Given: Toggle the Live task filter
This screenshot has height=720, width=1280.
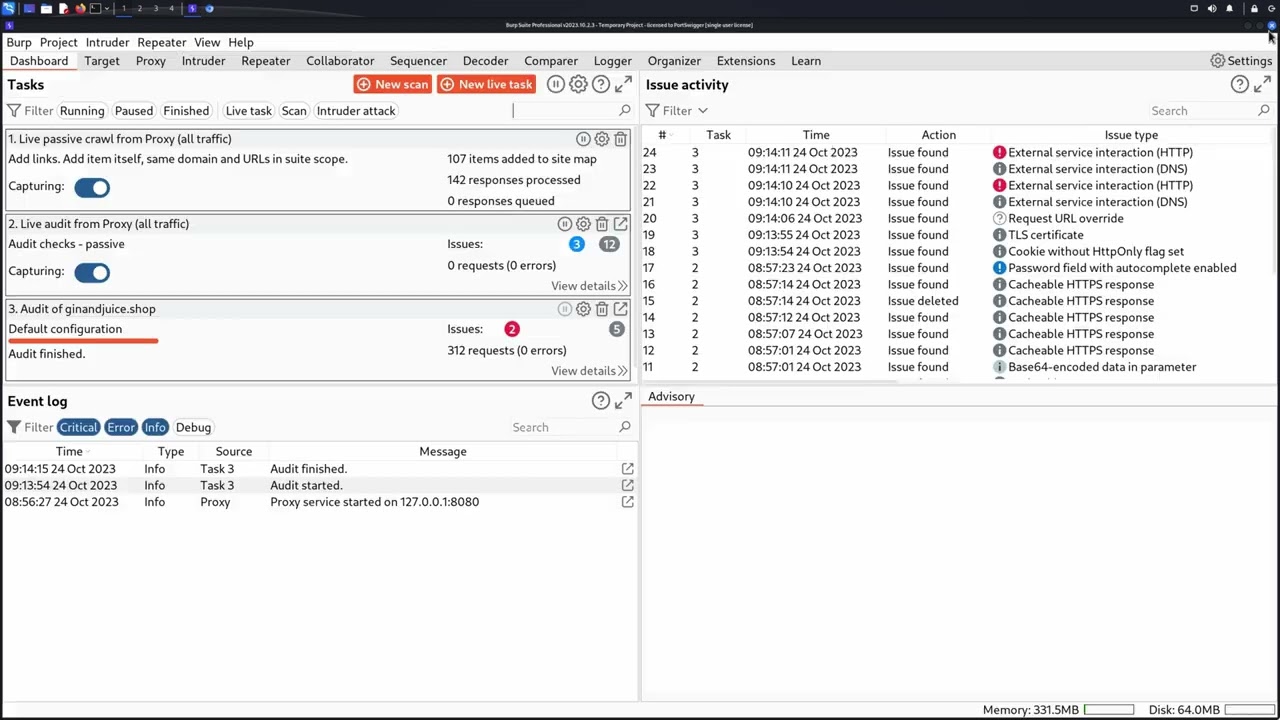Looking at the screenshot, I should [248, 111].
